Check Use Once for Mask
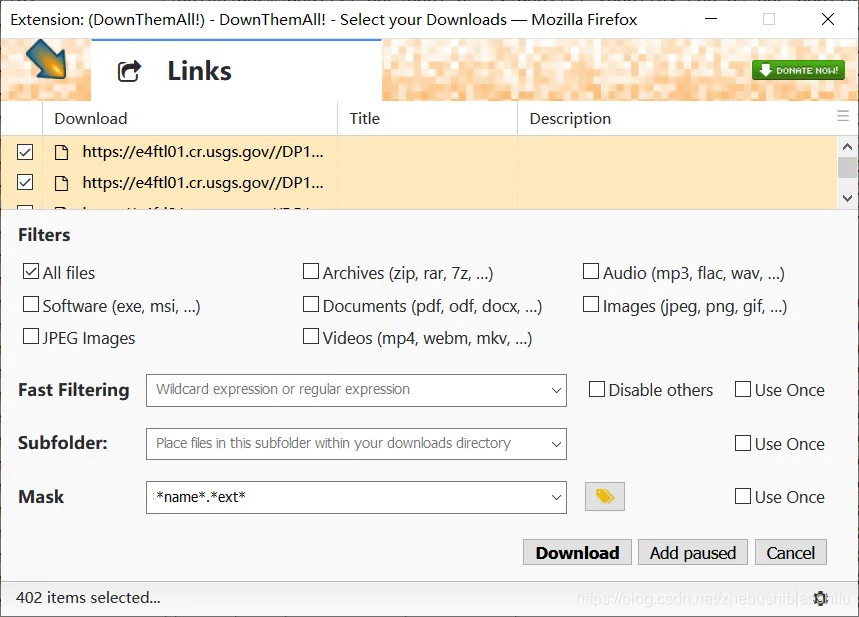Viewport: 859px width, 617px height. [x=743, y=496]
